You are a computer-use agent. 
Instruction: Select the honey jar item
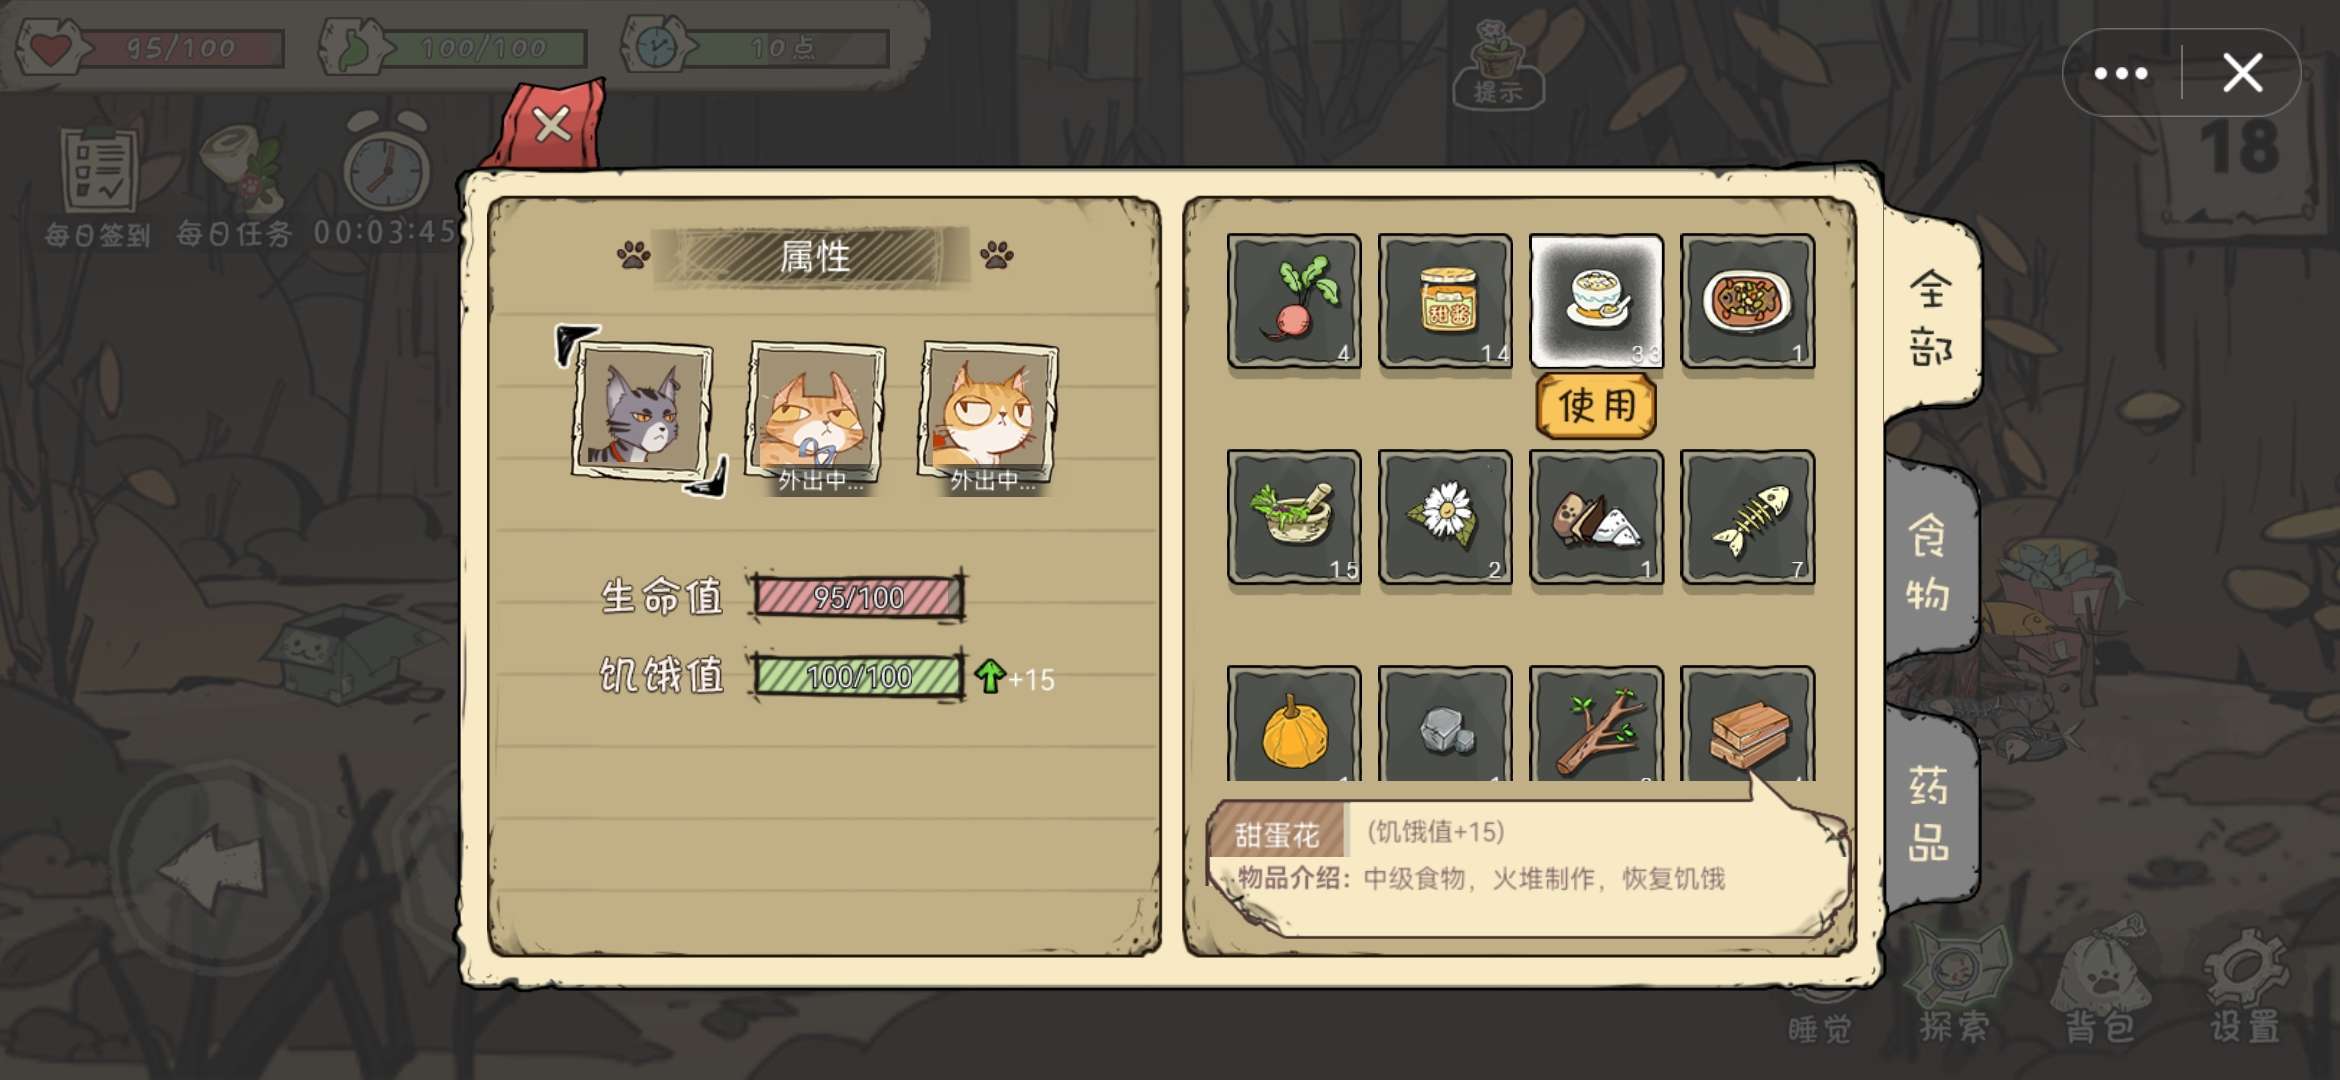point(1445,301)
